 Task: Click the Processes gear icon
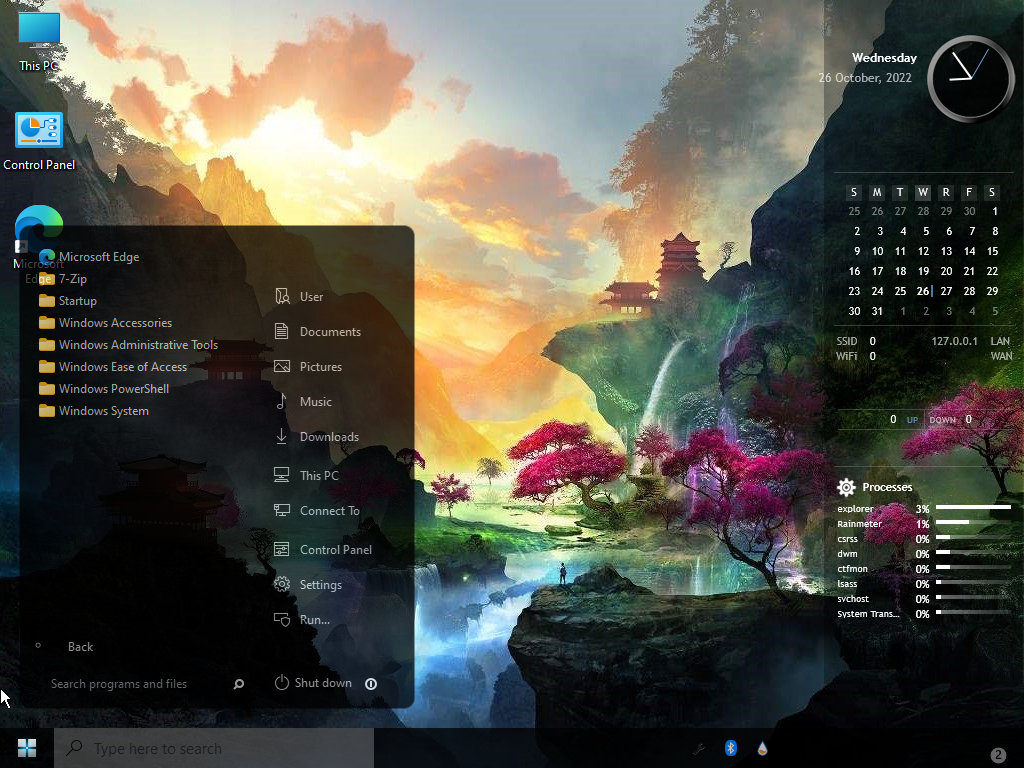846,487
